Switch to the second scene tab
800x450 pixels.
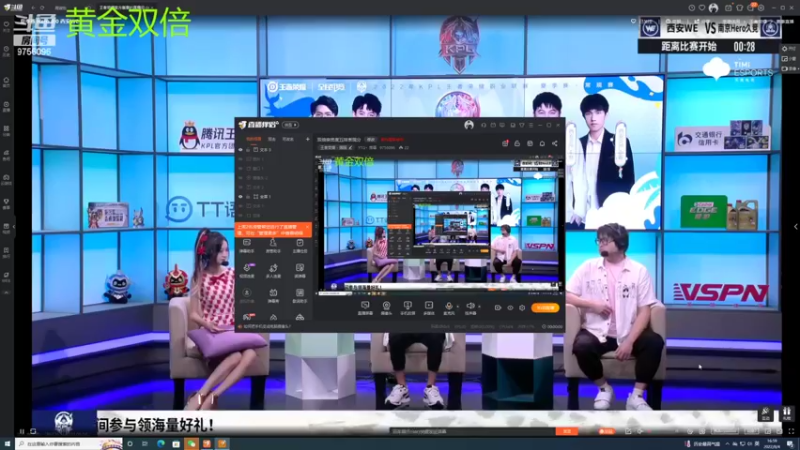tap(272, 139)
